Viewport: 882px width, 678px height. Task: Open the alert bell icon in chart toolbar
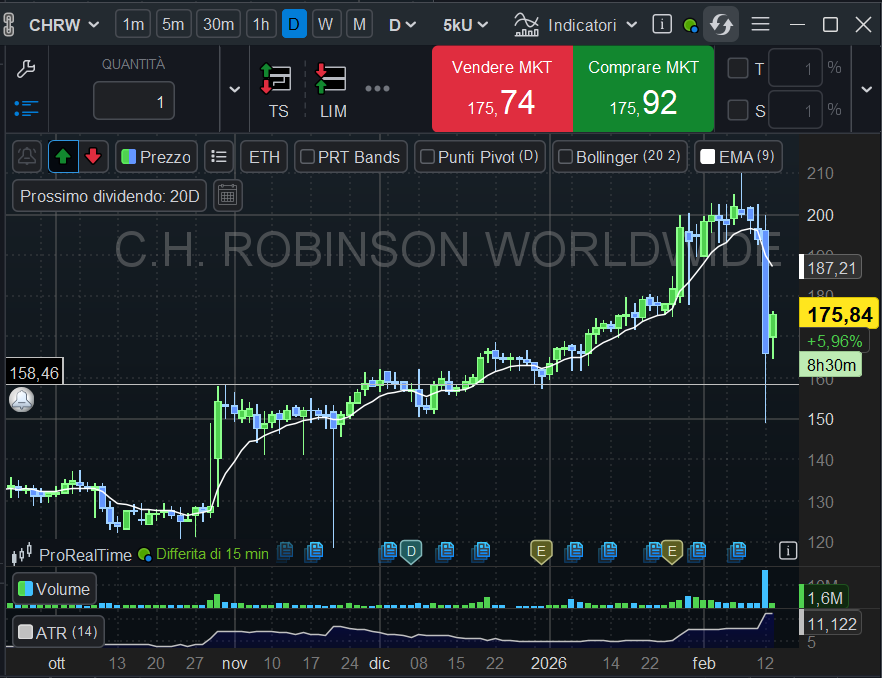pyautogui.click(x=28, y=156)
